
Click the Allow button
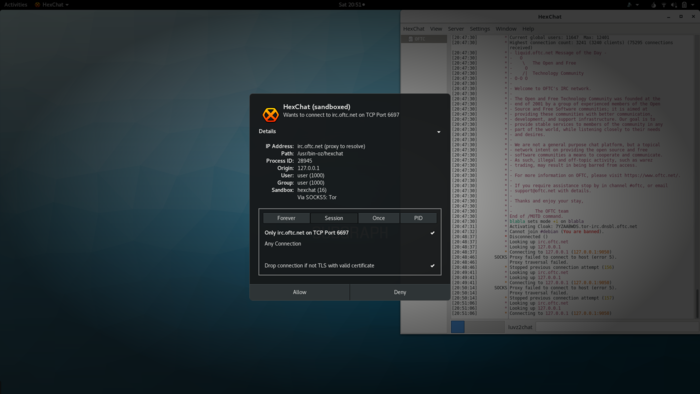[x=300, y=292]
